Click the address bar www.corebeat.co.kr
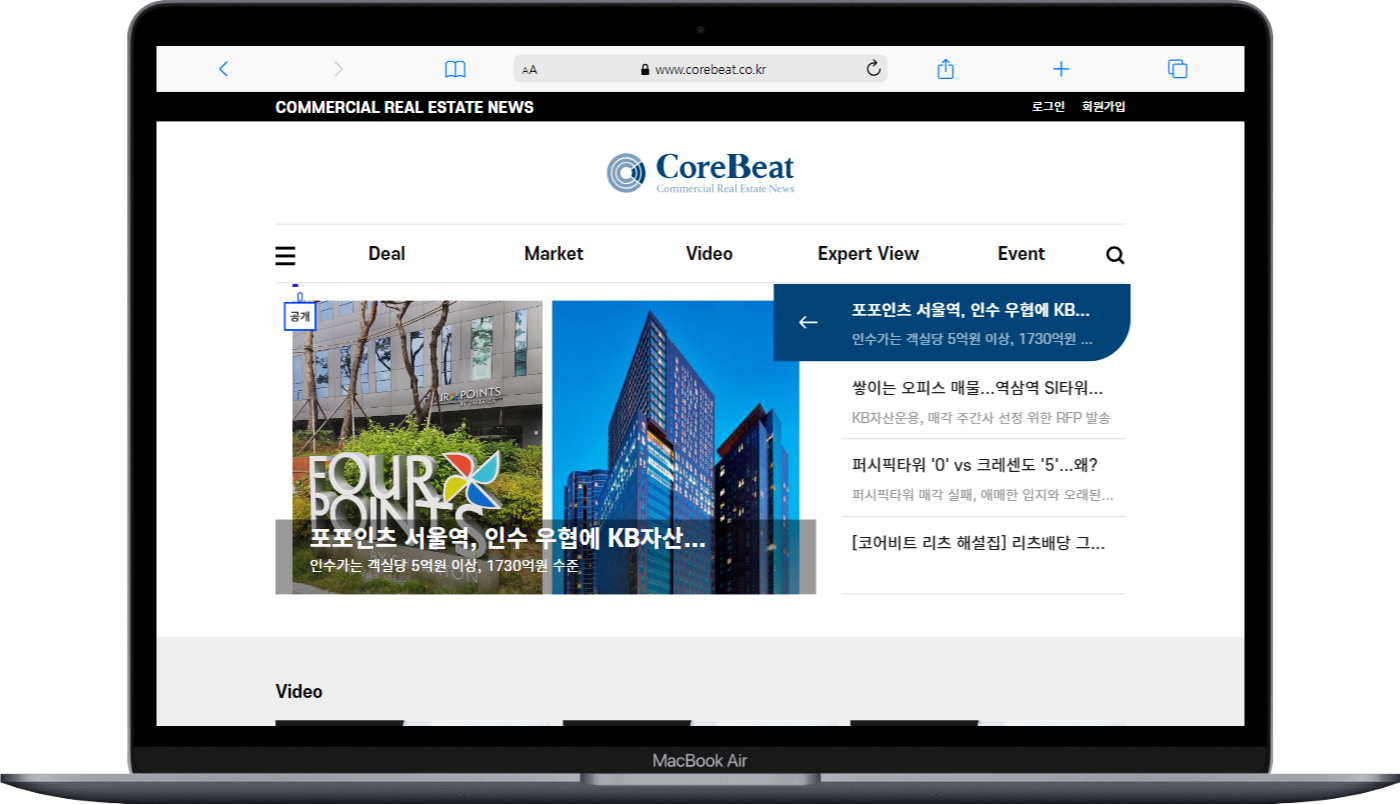Screen dimensions: 1400x804 (700, 69)
